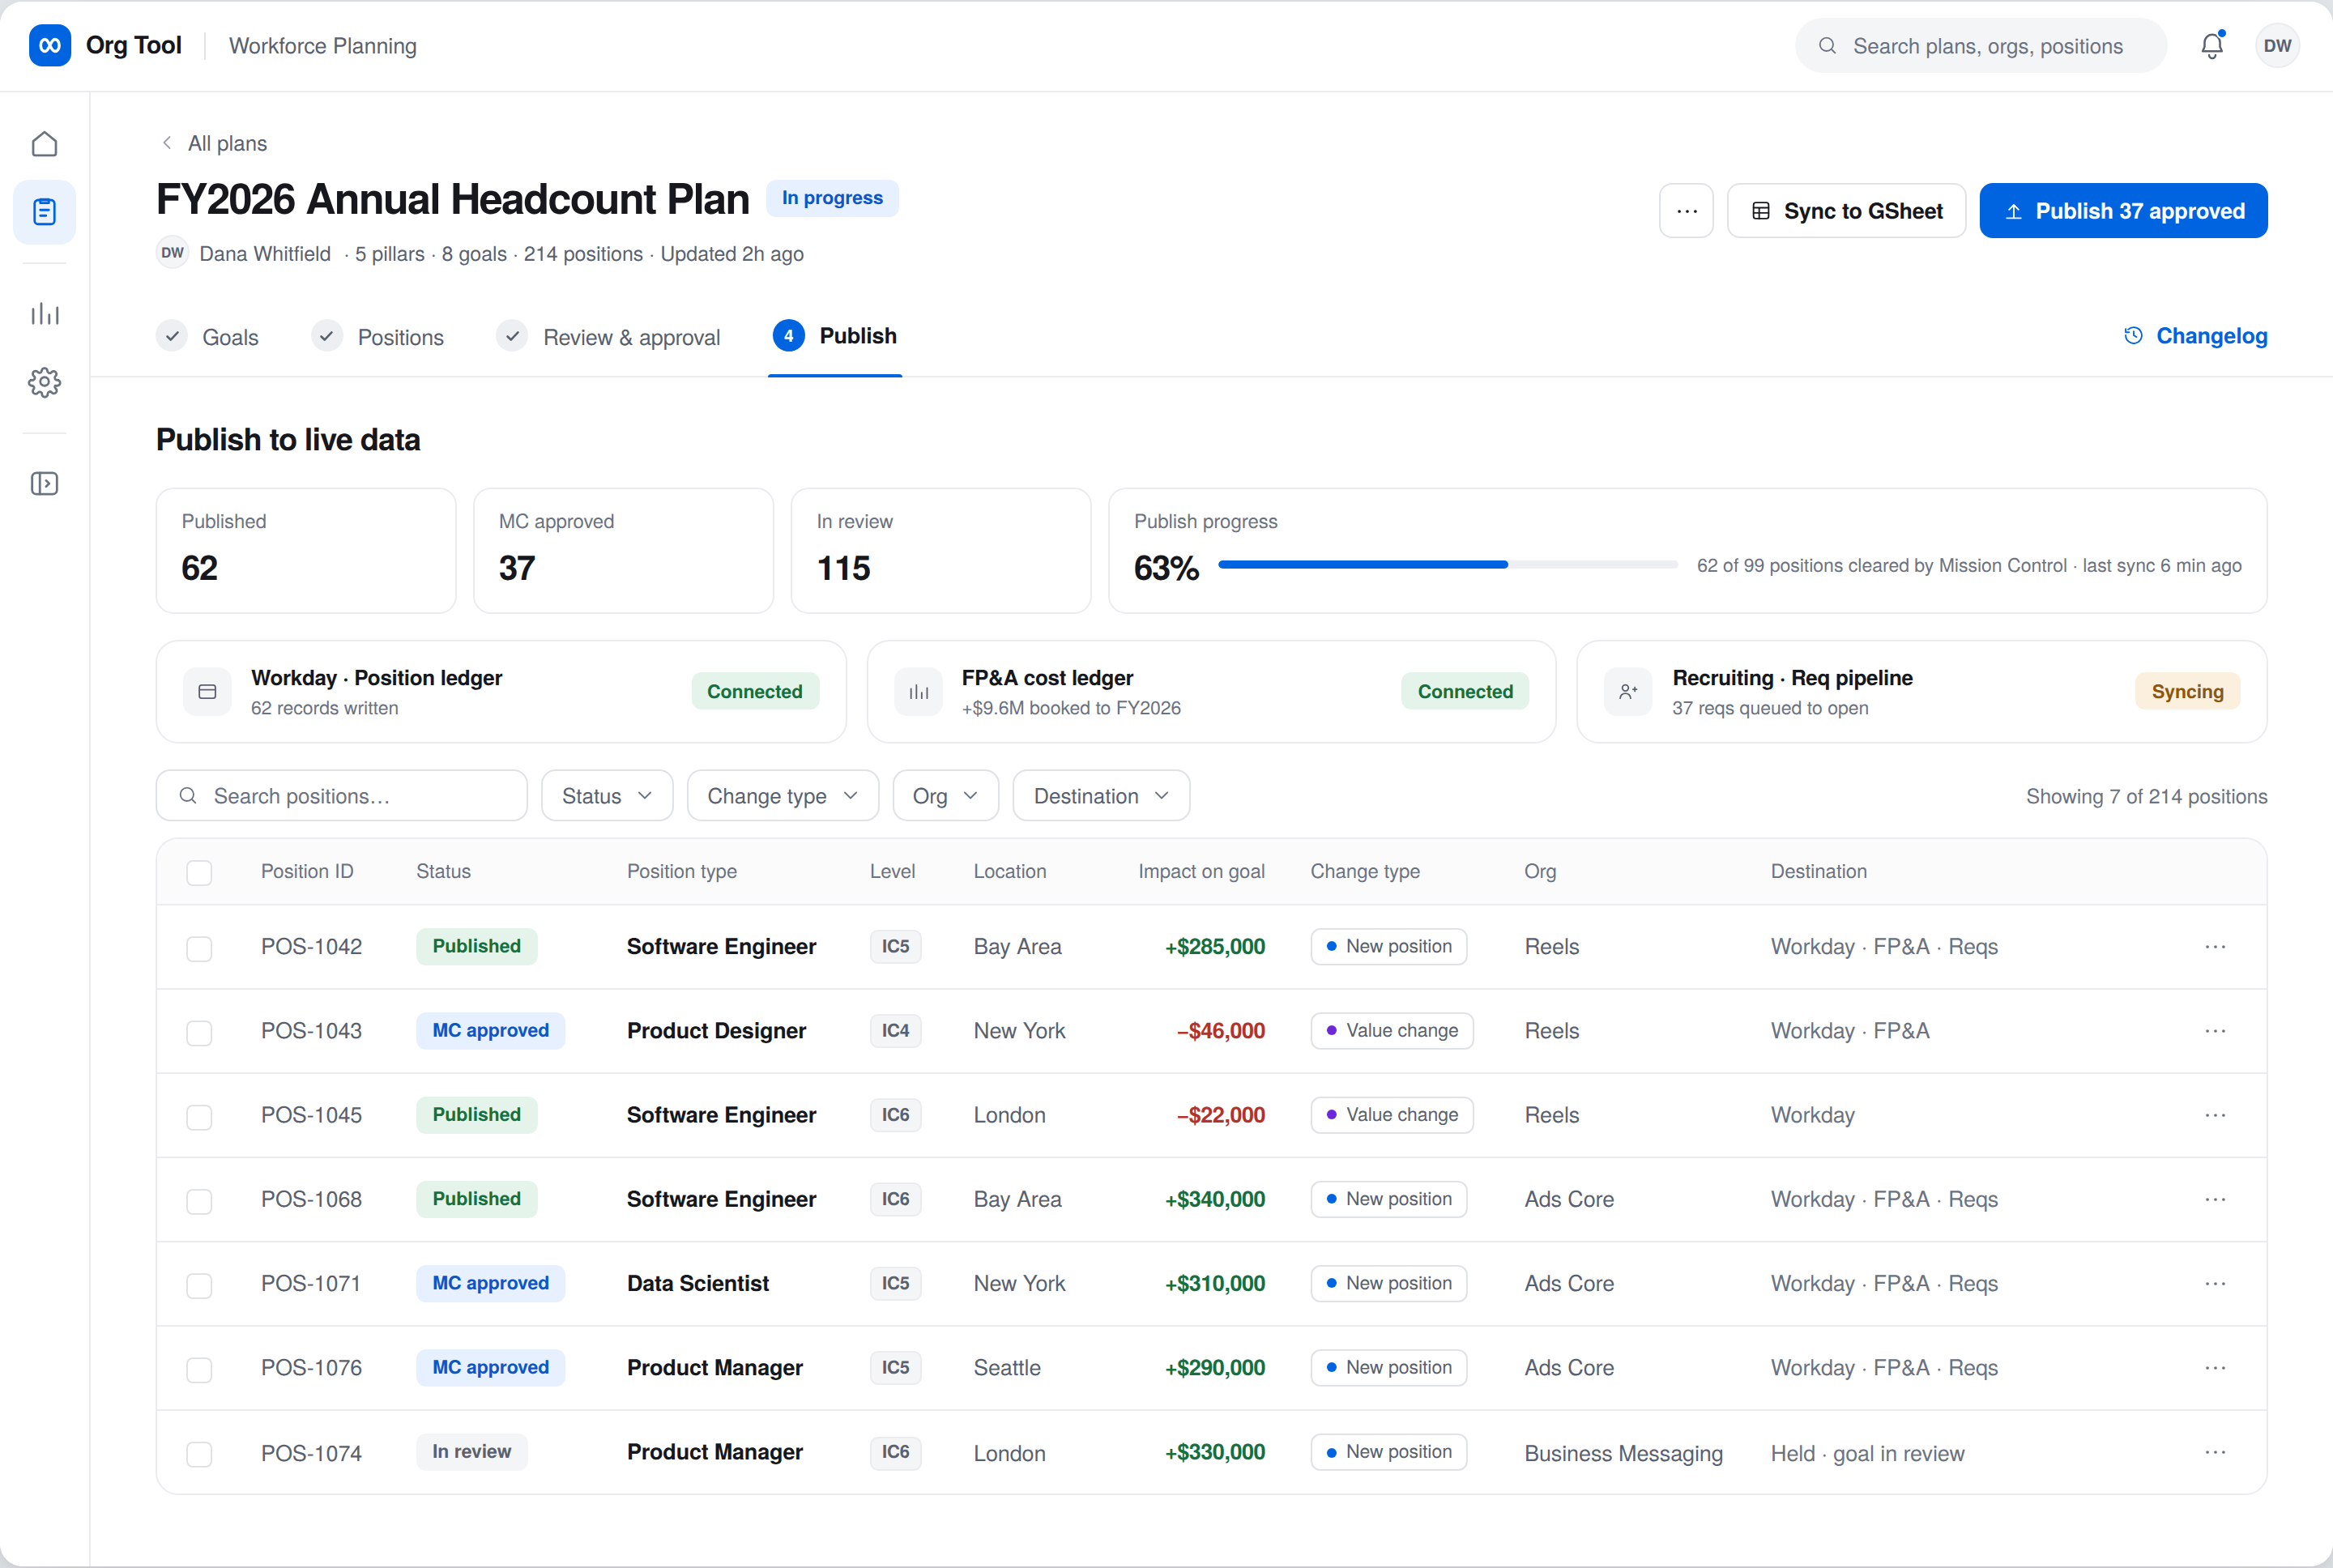Click Sync to GSheet button
This screenshot has height=1568, width=2333.
click(1846, 211)
